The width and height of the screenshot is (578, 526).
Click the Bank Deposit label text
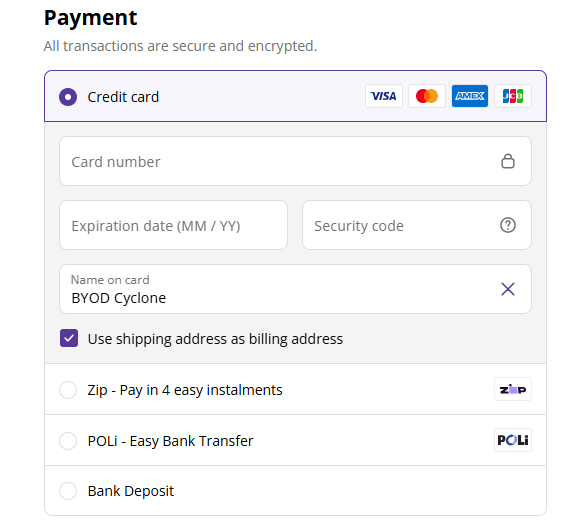pyautogui.click(x=130, y=491)
